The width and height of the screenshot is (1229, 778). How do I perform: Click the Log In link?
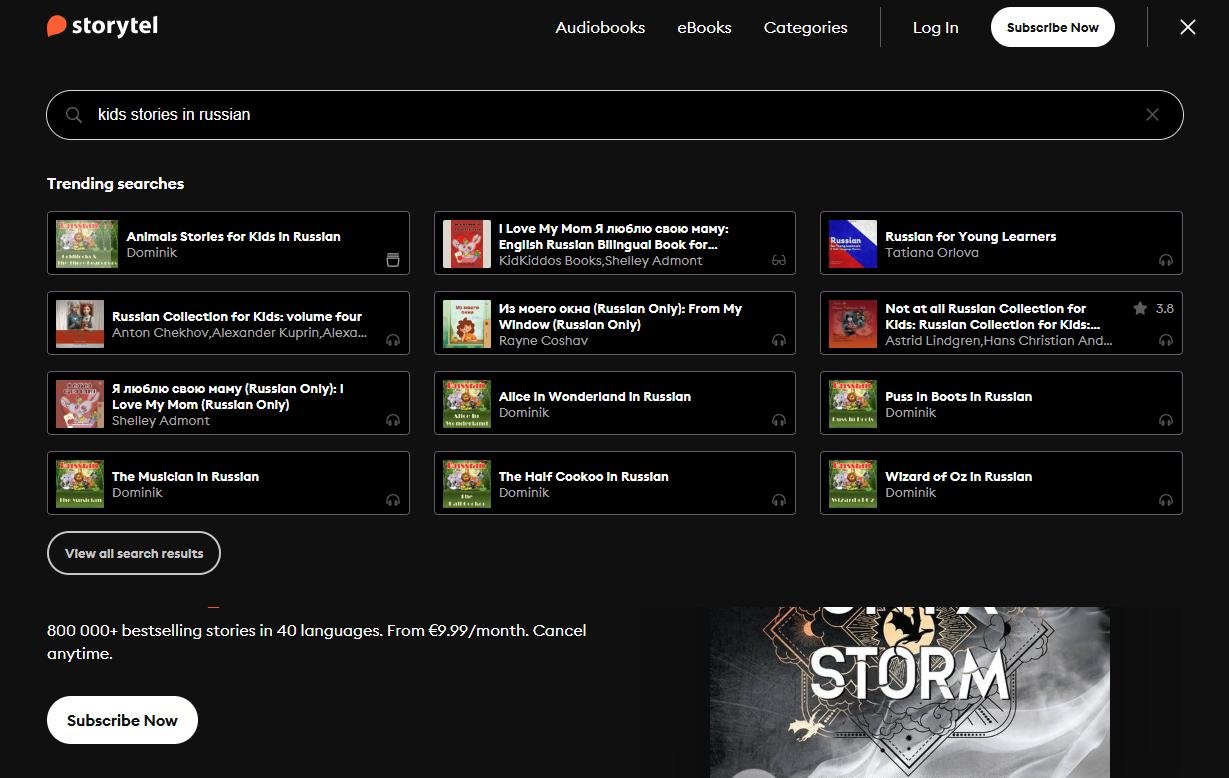pos(935,28)
